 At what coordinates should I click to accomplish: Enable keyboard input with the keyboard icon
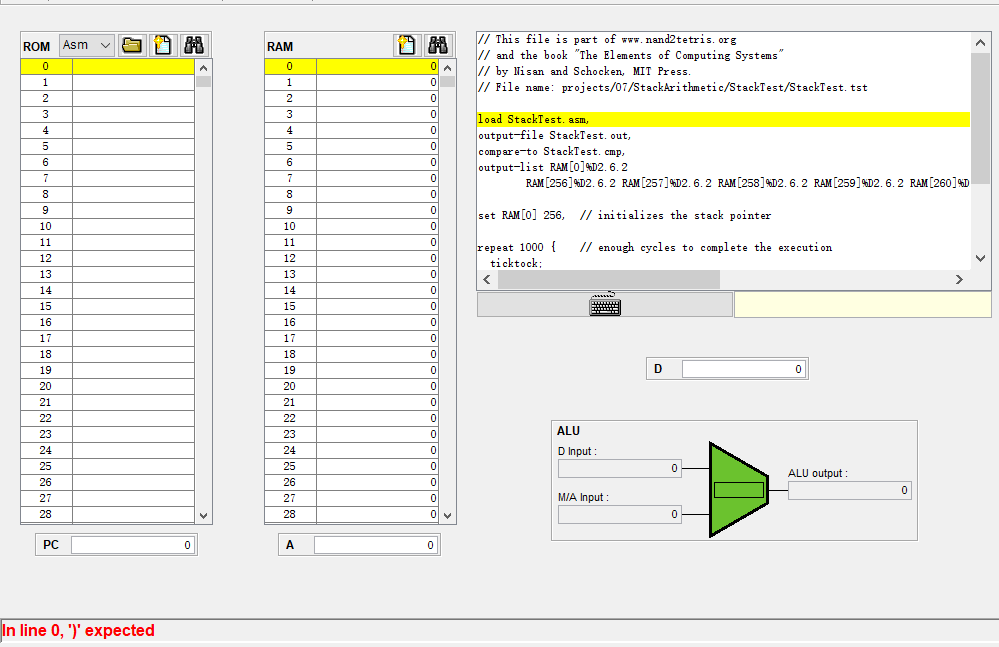tap(604, 305)
